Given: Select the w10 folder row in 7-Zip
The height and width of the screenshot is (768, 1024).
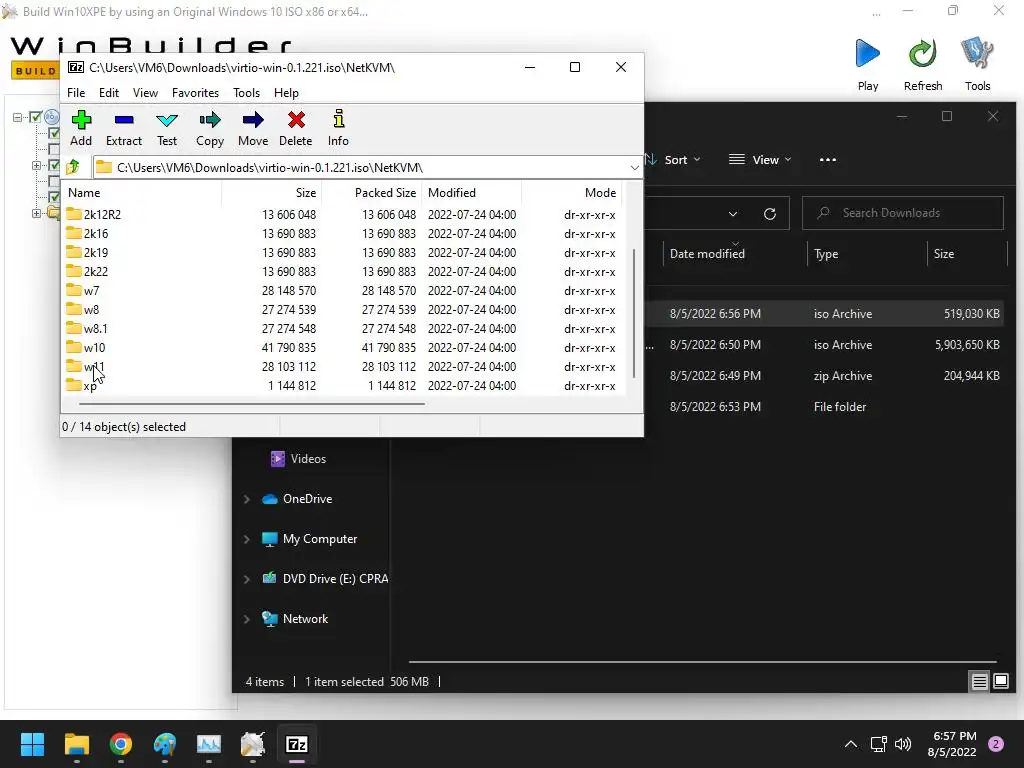Looking at the screenshot, I should click(x=344, y=347).
